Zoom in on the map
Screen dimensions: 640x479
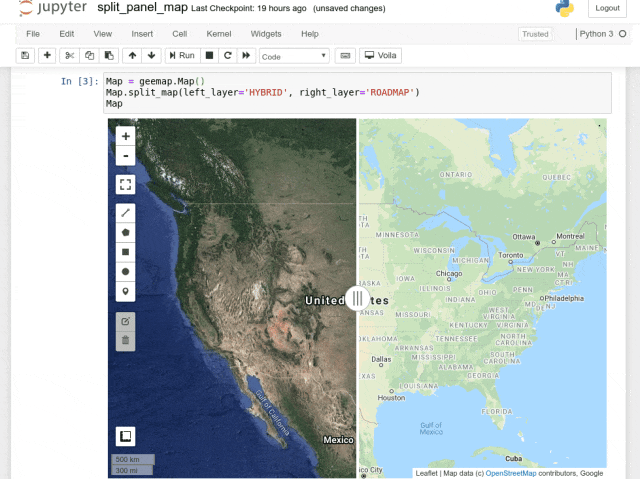click(x=125, y=137)
